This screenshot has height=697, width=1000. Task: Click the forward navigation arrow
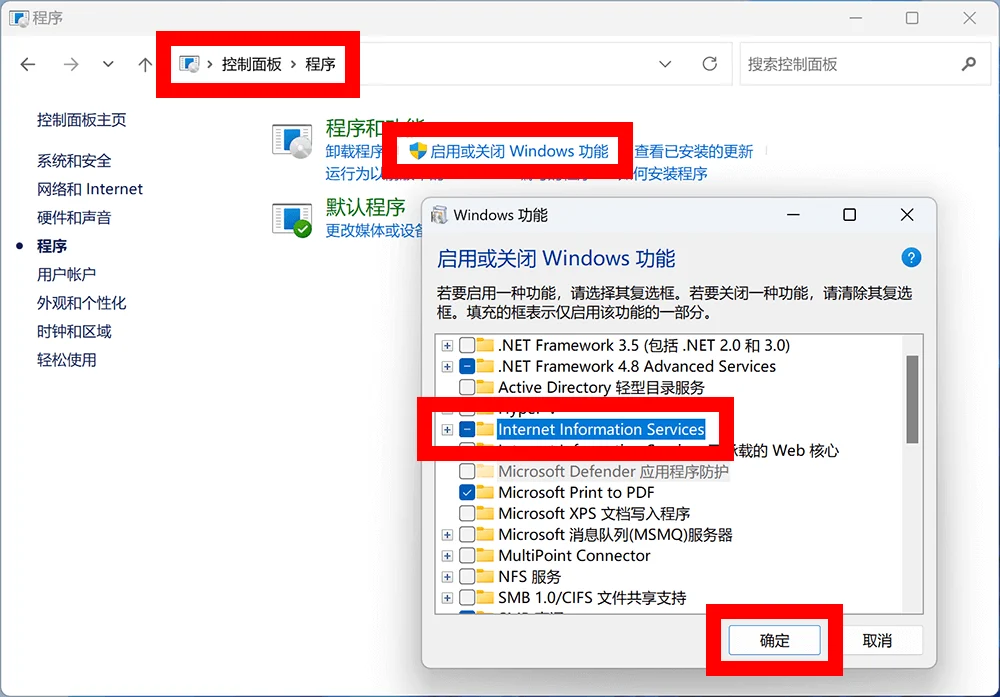[x=71, y=64]
